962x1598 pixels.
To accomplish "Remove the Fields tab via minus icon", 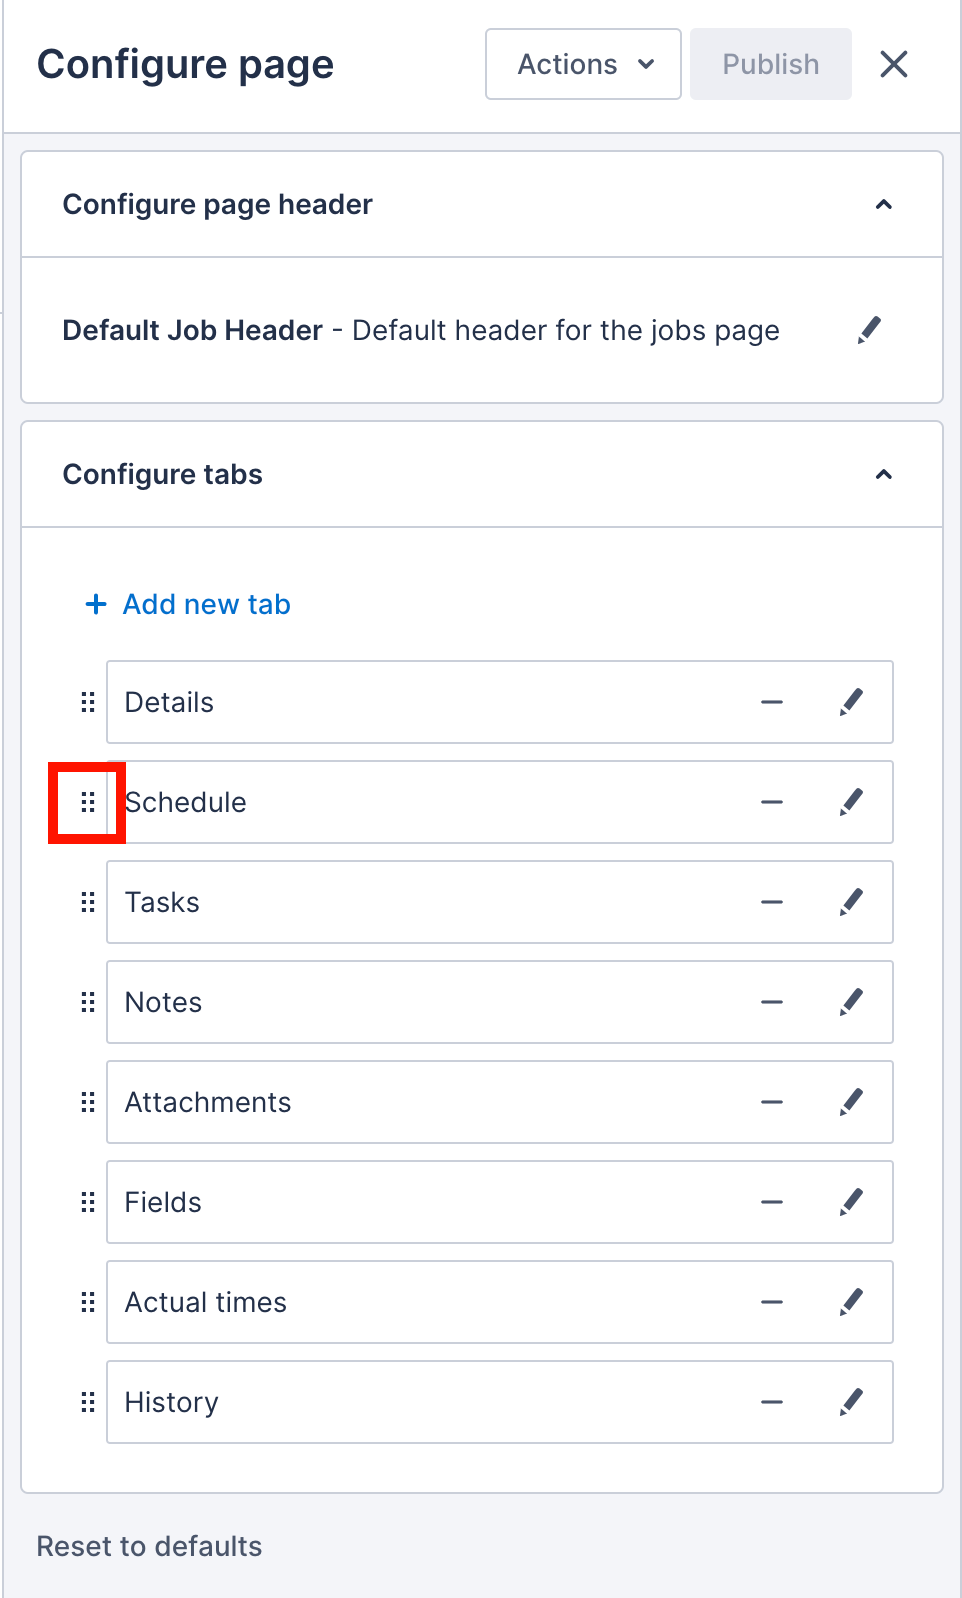I will coord(772,1202).
